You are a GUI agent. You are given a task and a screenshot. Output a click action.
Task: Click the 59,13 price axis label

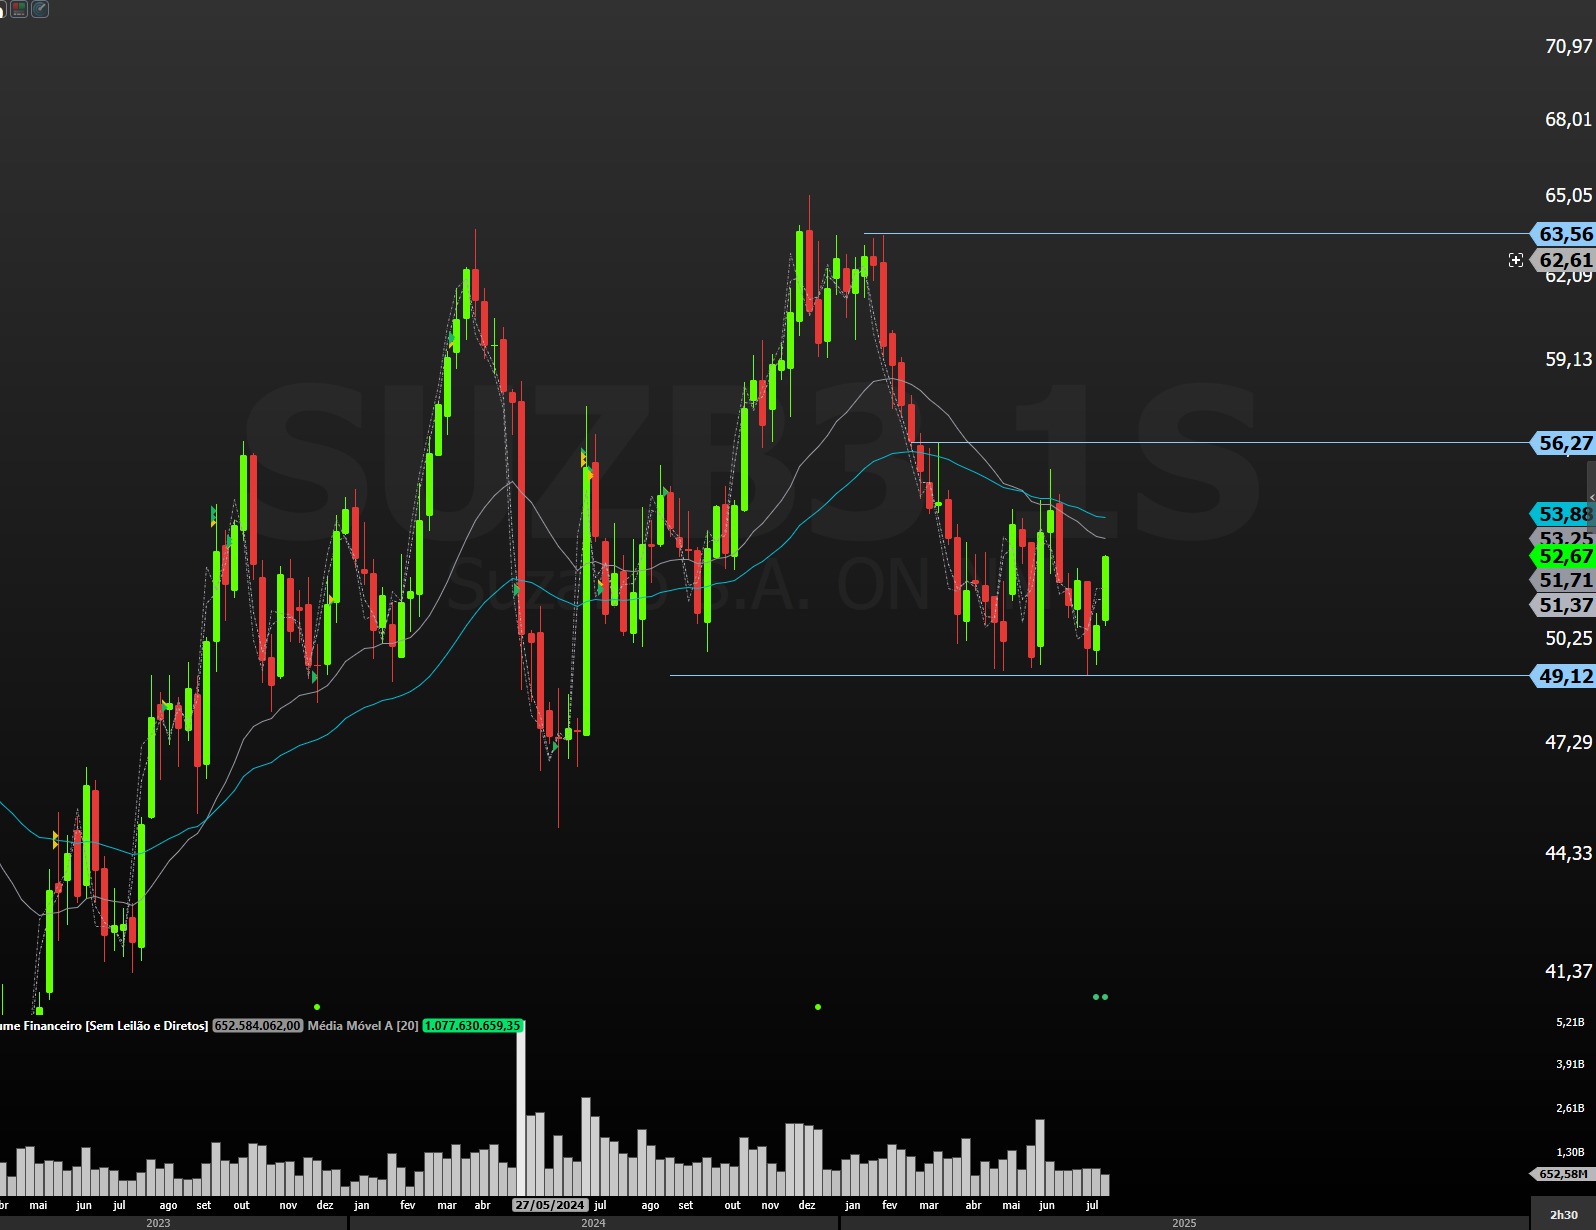(1568, 359)
